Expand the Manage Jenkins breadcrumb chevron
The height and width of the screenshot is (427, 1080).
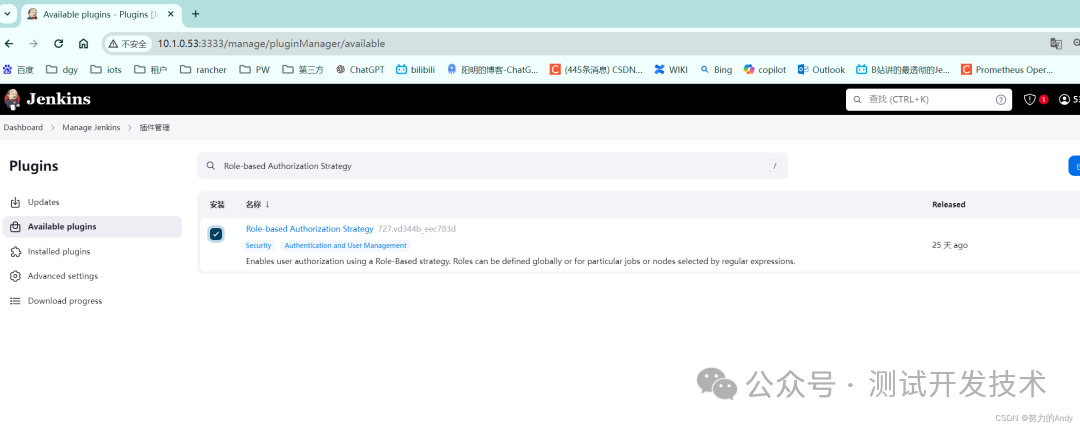(x=129, y=127)
